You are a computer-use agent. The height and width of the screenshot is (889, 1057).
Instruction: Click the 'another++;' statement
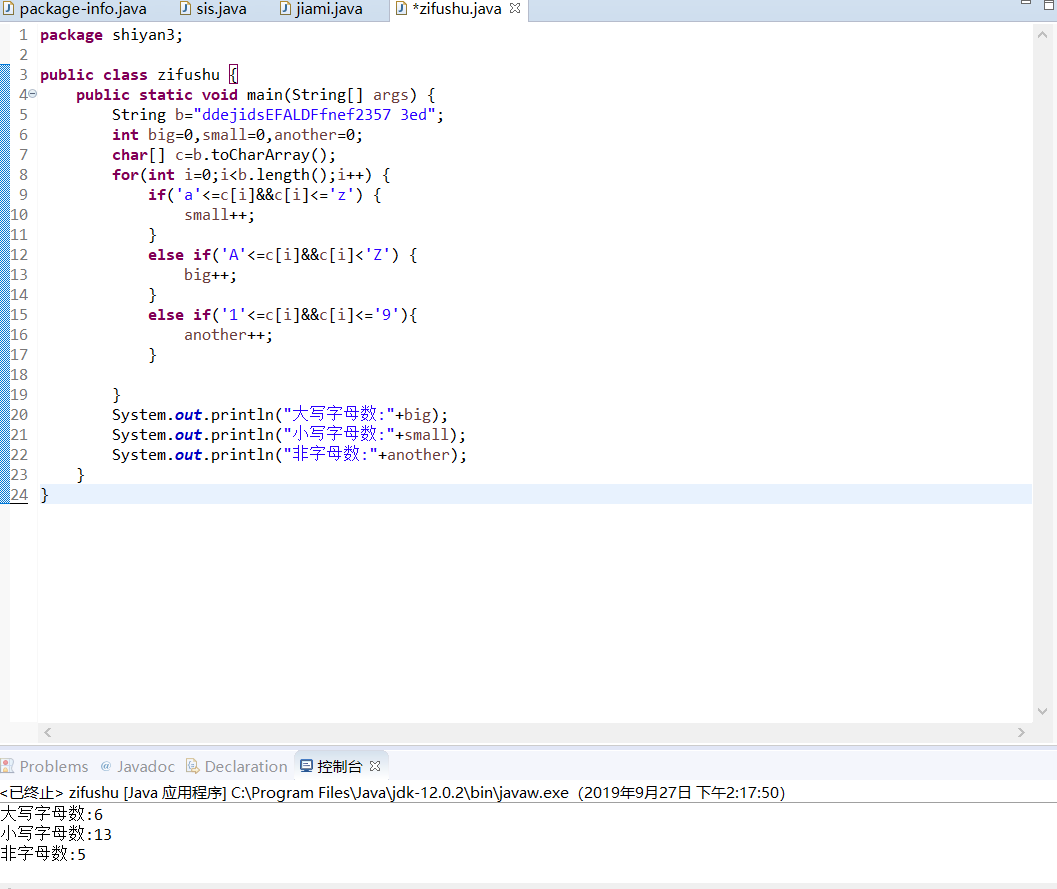coord(229,335)
